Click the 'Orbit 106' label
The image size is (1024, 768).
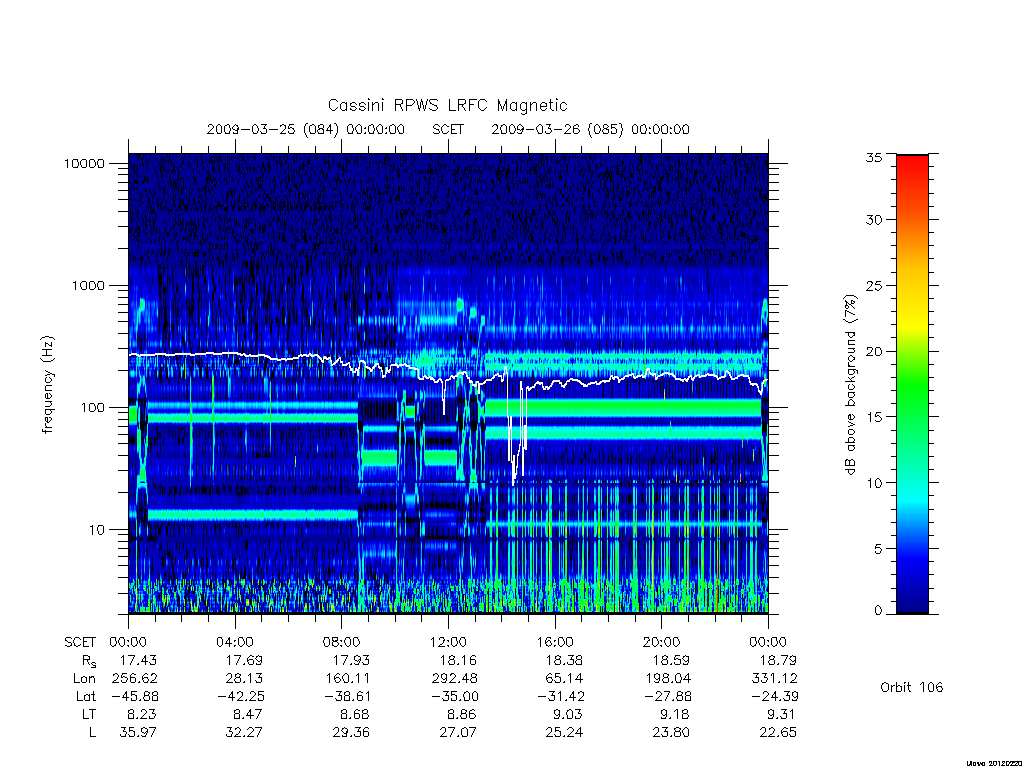click(x=912, y=687)
